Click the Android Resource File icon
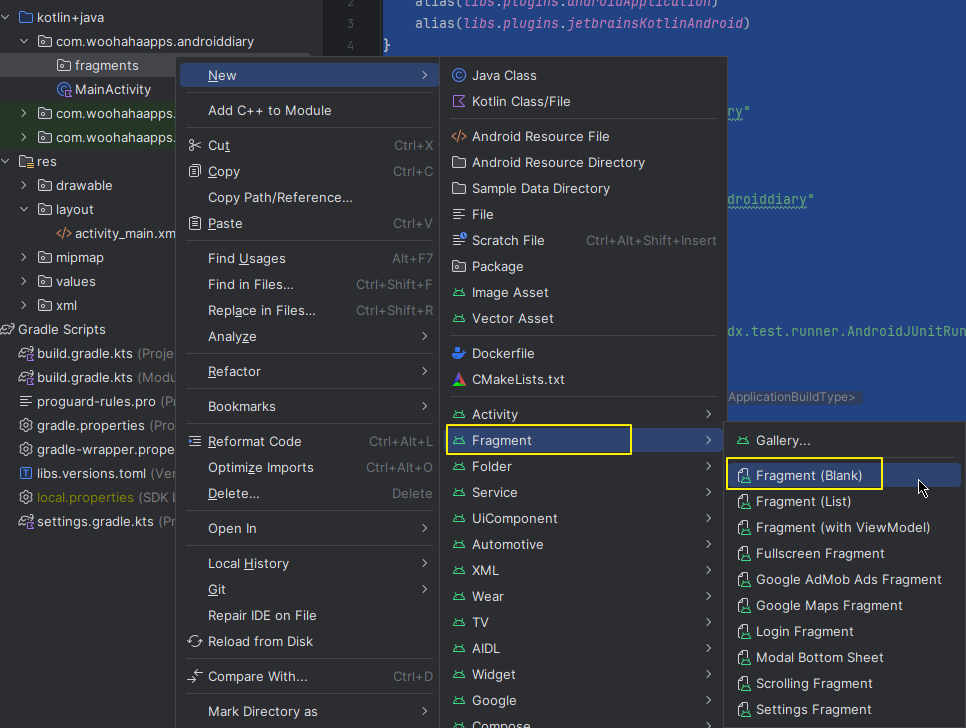 (x=459, y=136)
